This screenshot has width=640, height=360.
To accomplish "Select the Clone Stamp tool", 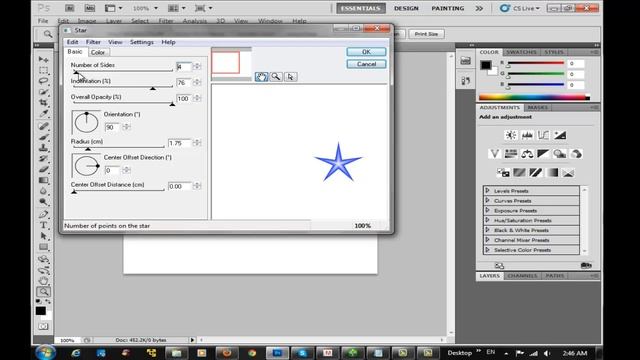I will coord(43,147).
